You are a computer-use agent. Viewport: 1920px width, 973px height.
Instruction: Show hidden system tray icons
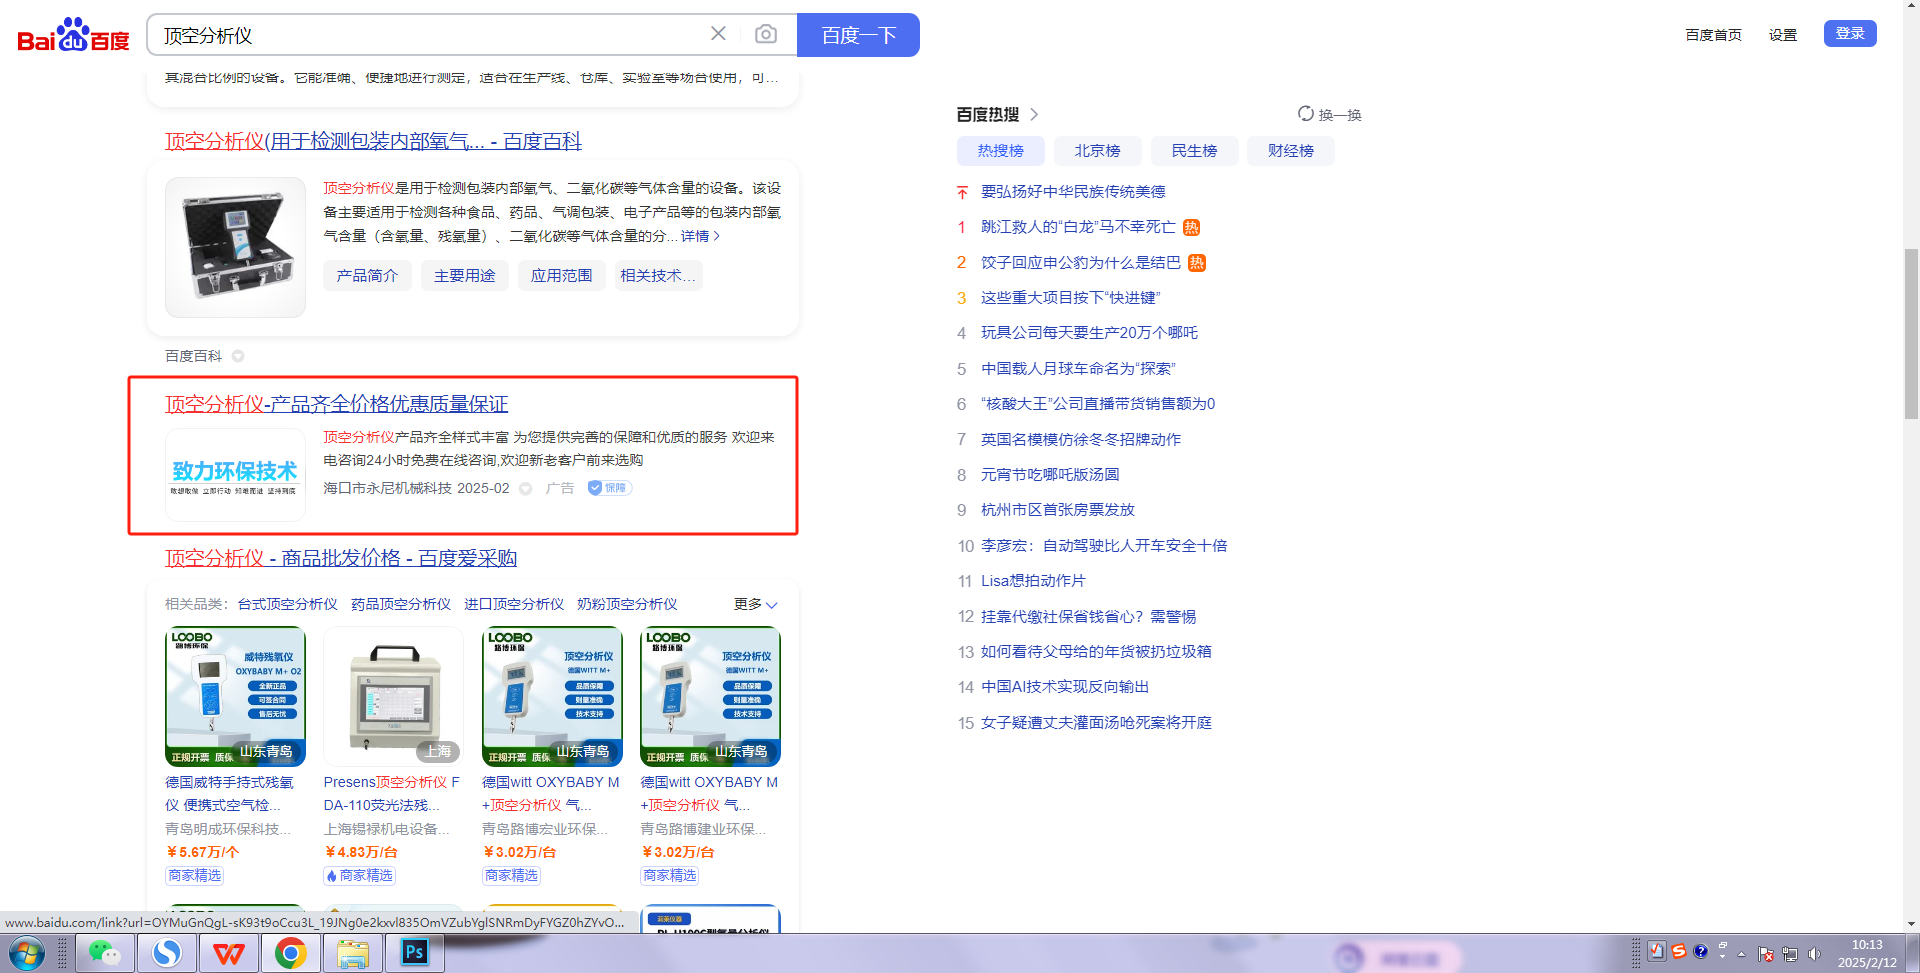pyautogui.click(x=1741, y=954)
